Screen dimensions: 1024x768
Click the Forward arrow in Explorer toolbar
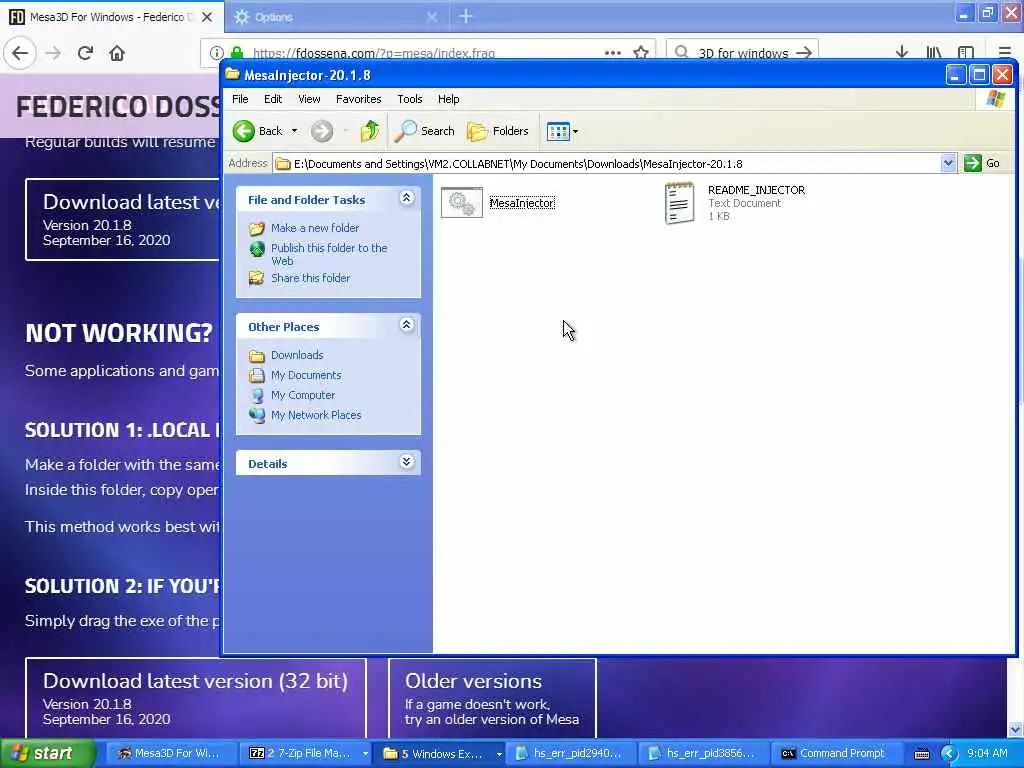pyautogui.click(x=321, y=131)
